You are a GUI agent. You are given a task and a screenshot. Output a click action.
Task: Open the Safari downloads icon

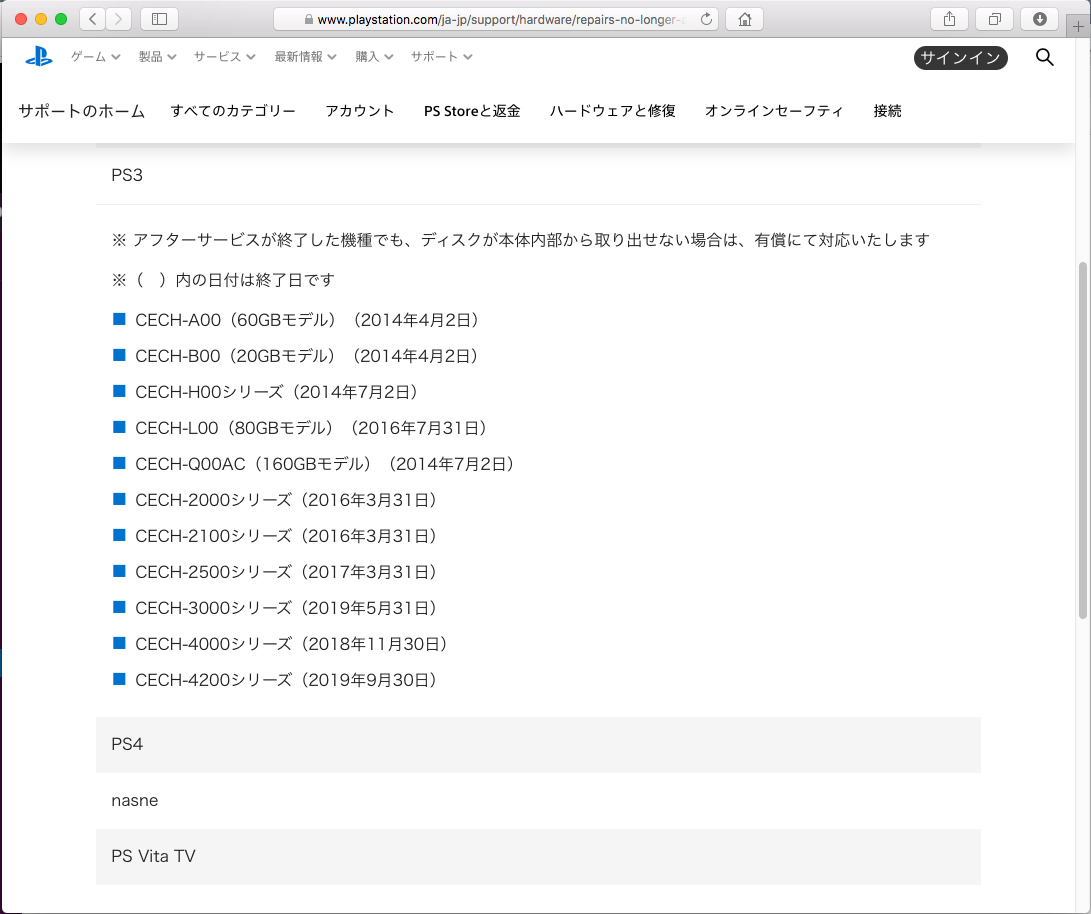pyautogui.click(x=1040, y=19)
